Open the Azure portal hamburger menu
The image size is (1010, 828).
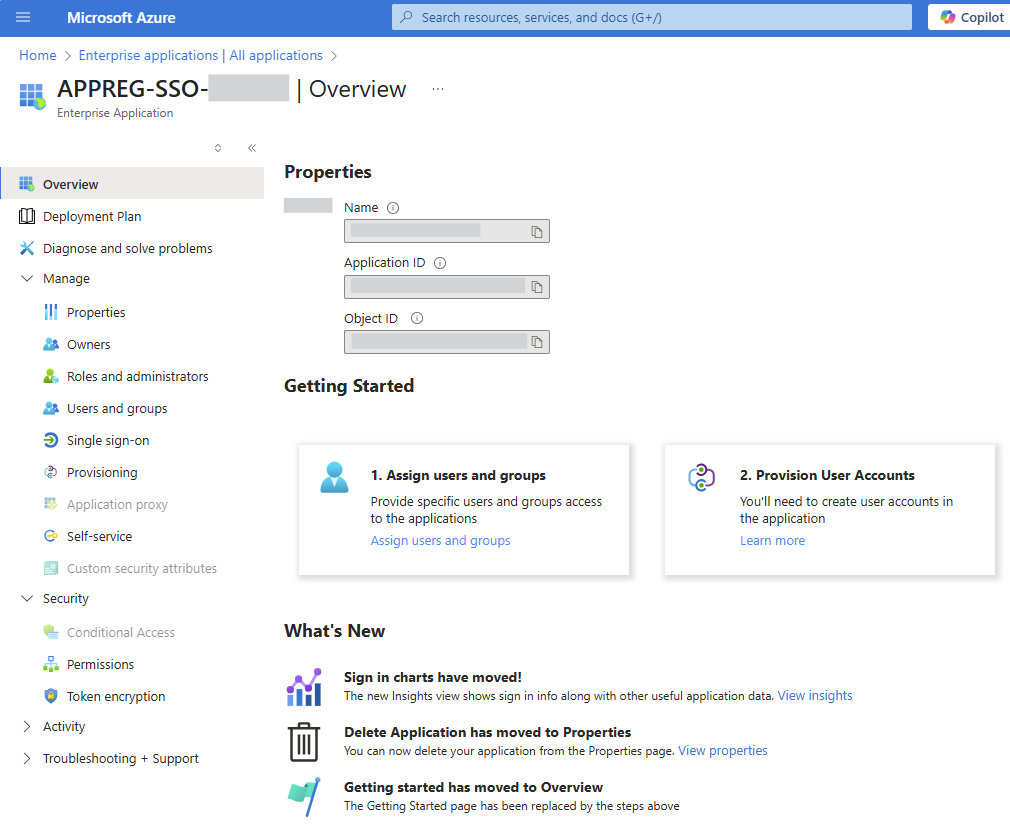tap(23, 17)
